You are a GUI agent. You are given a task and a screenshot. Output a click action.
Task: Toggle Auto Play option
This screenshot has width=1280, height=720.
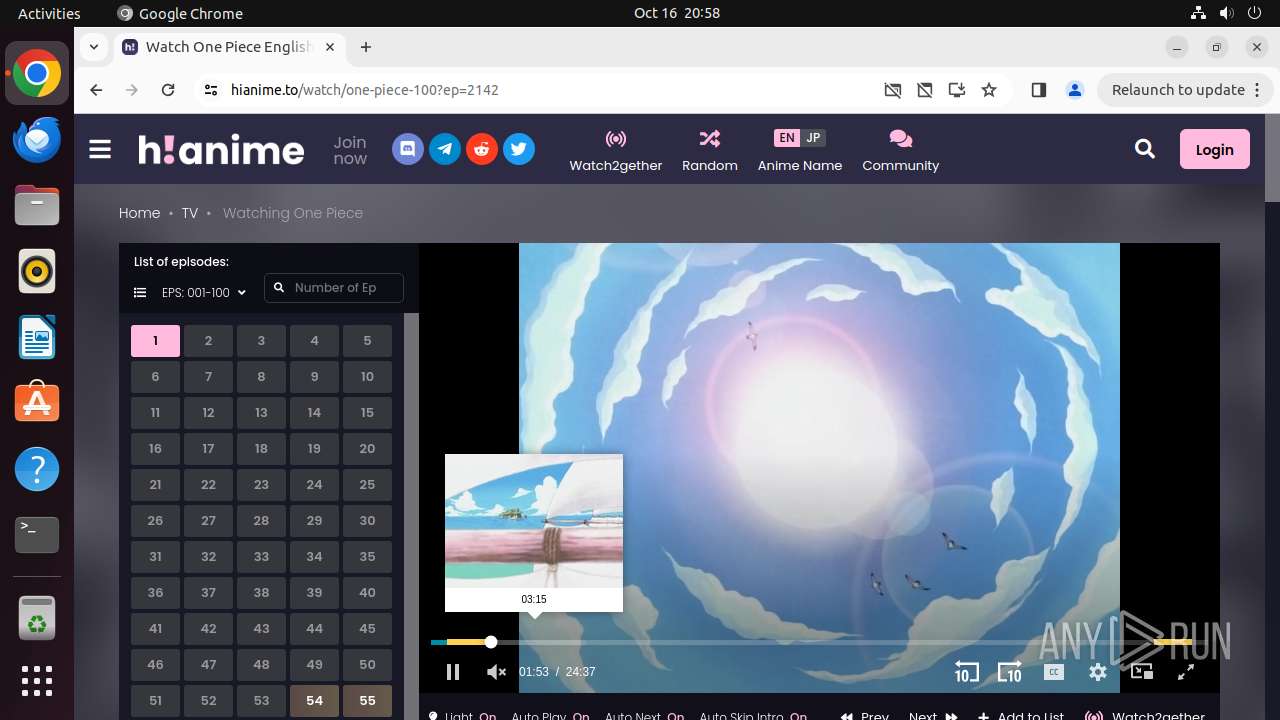click(x=550, y=715)
